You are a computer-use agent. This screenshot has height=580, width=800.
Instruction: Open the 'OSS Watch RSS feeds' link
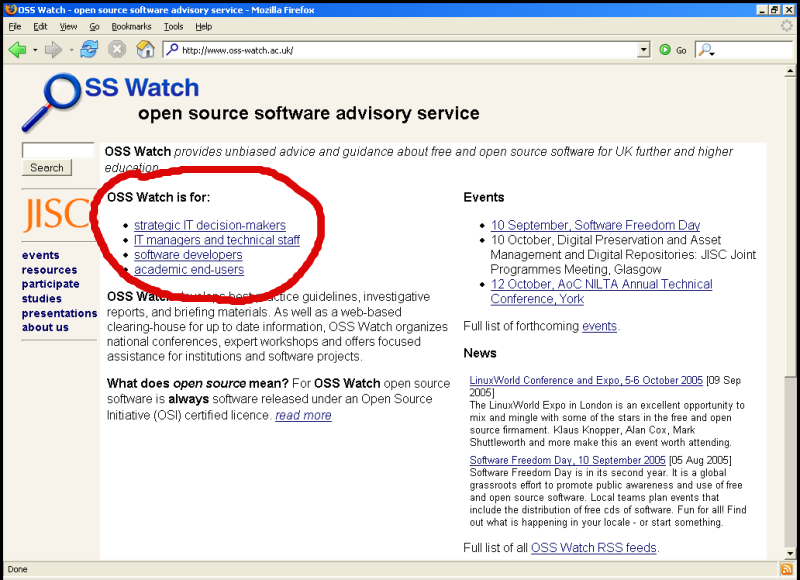tap(594, 548)
